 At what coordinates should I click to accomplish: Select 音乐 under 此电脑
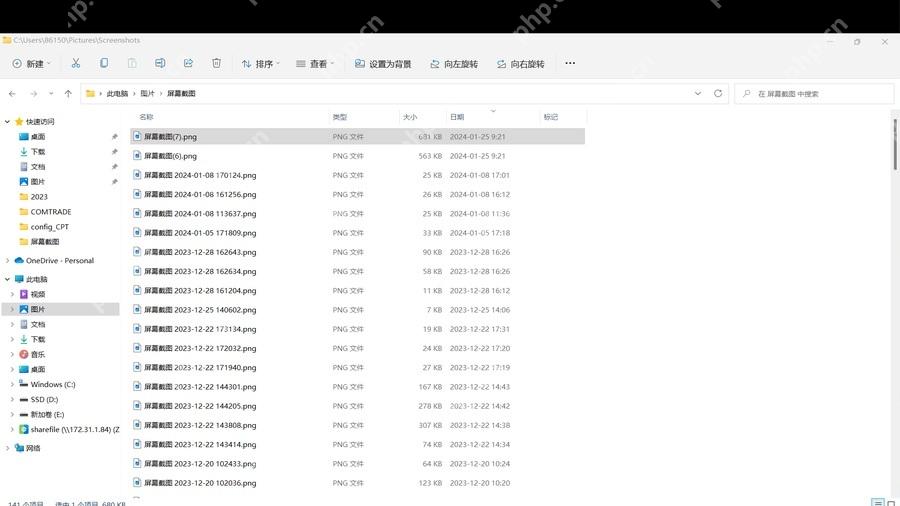(x=38, y=354)
